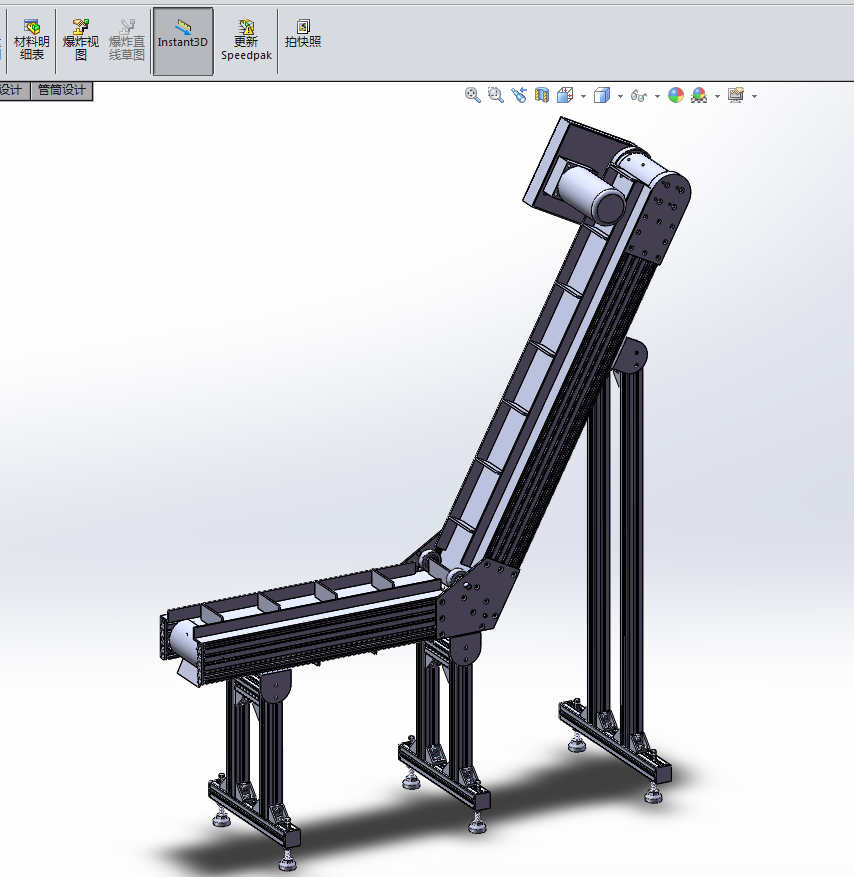Screen dimensions: 854x877
Task: Expand the Display Style dropdown arrow
Action: 620,96
